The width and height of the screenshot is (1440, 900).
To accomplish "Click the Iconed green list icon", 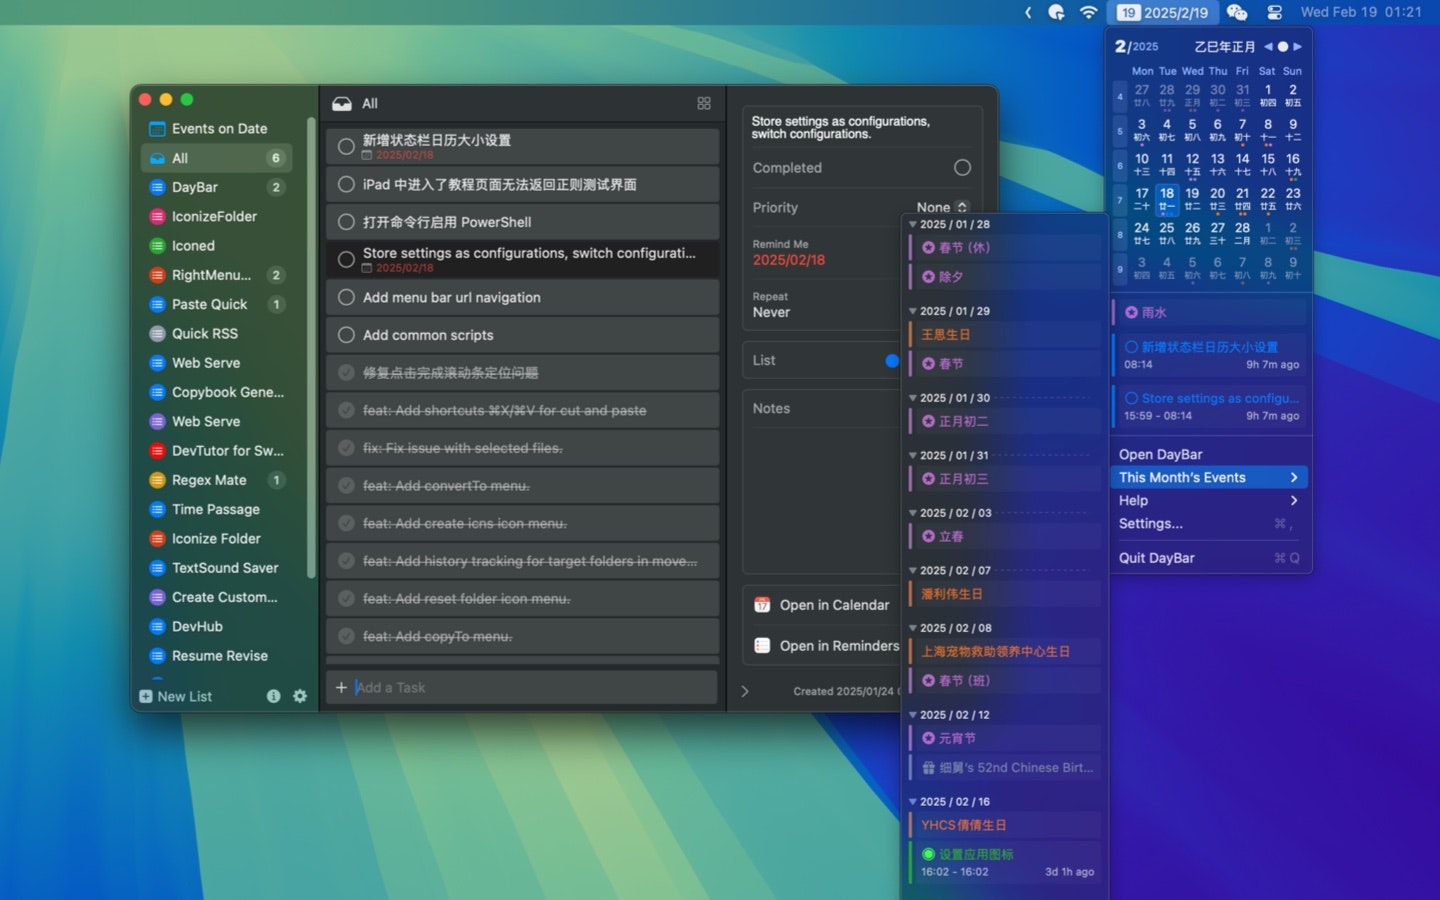I will click(157, 246).
